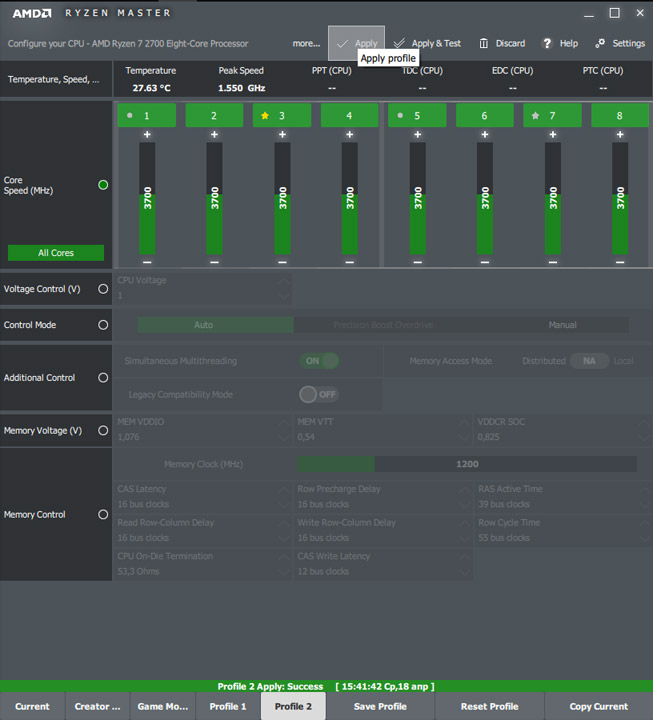
Task: Decrease core 5 speed with minus
Action: point(417,262)
